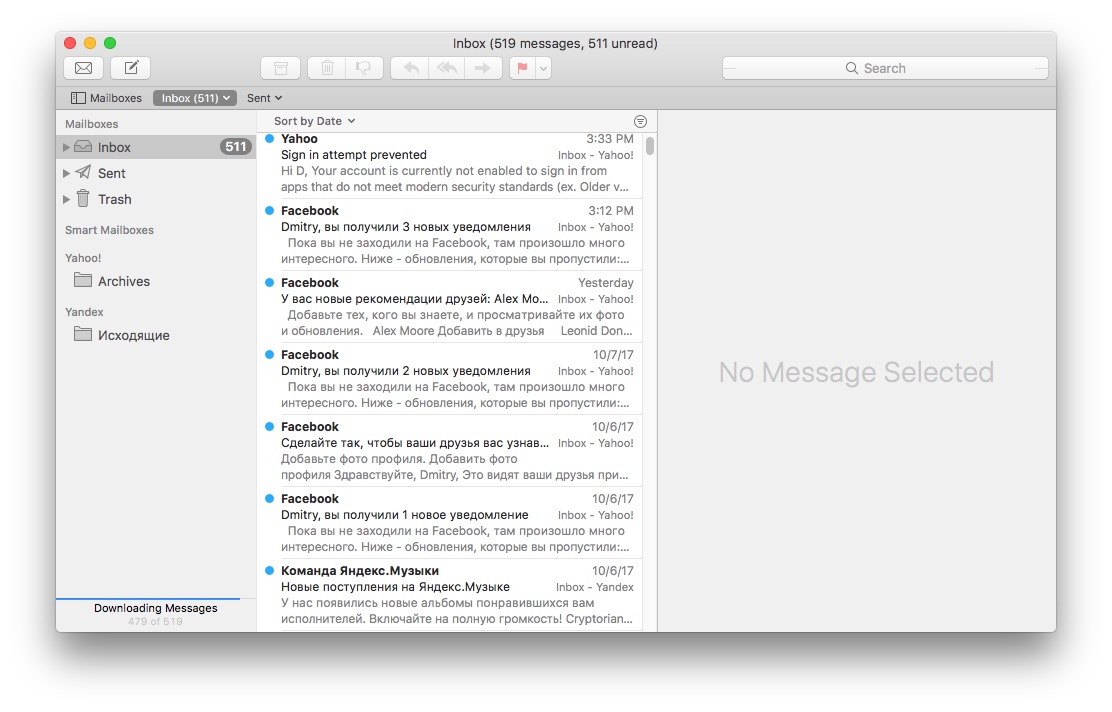Click the Delete trash icon in toolbar
Screen dimensions: 1112x712
pos(327,68)
